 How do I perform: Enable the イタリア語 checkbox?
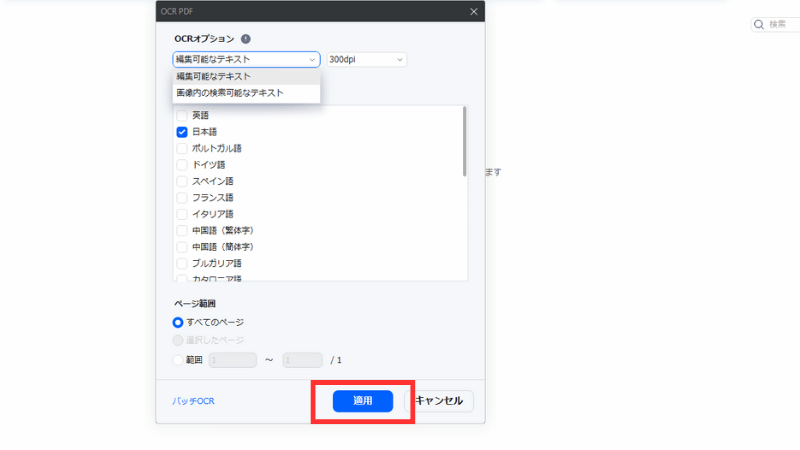182,214
